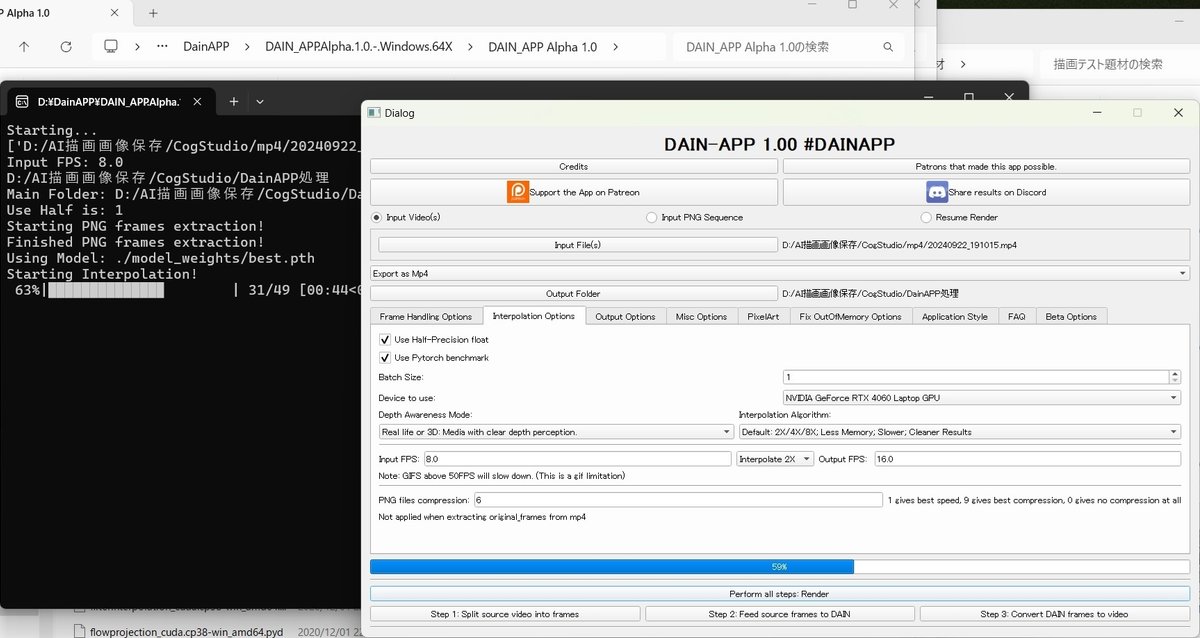Open the Export as Mp4 dropdown
This screenshot has height=638, width=1200.
click(780, 273)
